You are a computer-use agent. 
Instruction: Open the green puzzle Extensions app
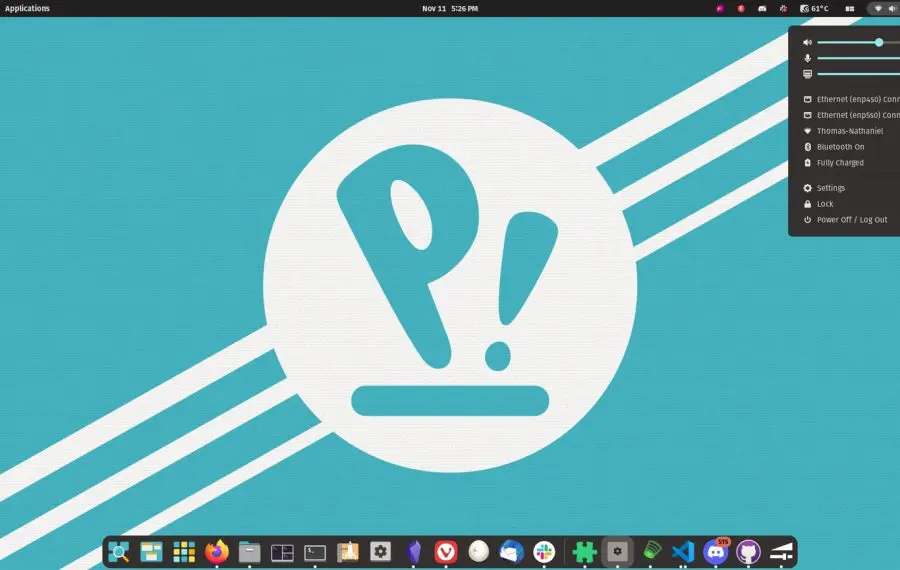click(585, 552)
